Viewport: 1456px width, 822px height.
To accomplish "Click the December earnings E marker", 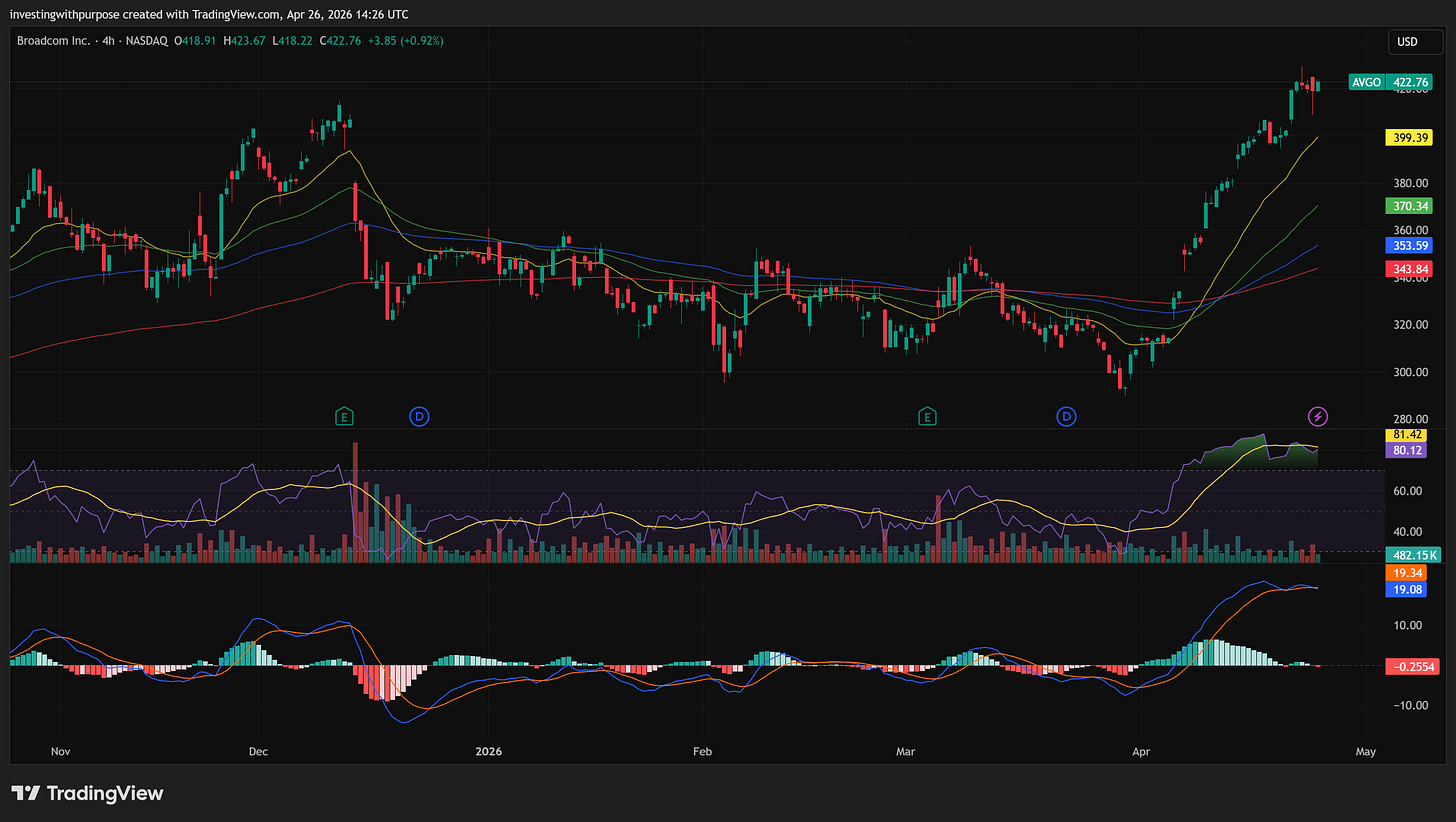I will coord(345,416).
